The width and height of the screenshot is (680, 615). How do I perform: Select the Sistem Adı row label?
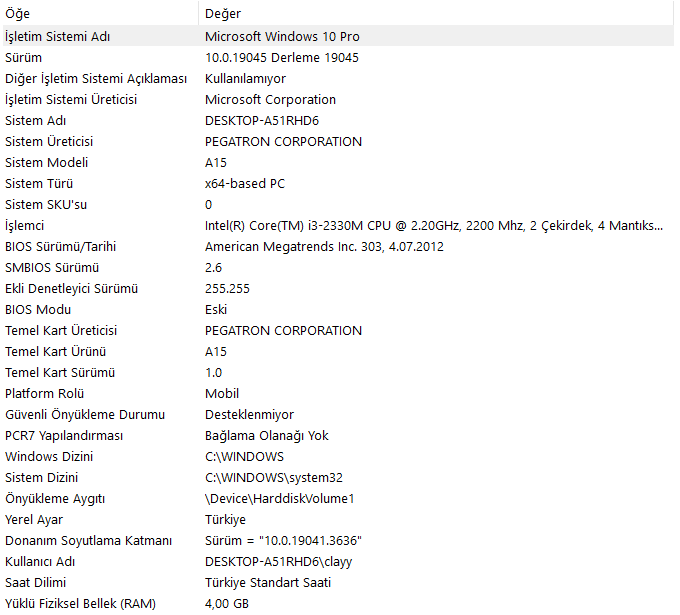pos(35,121)
